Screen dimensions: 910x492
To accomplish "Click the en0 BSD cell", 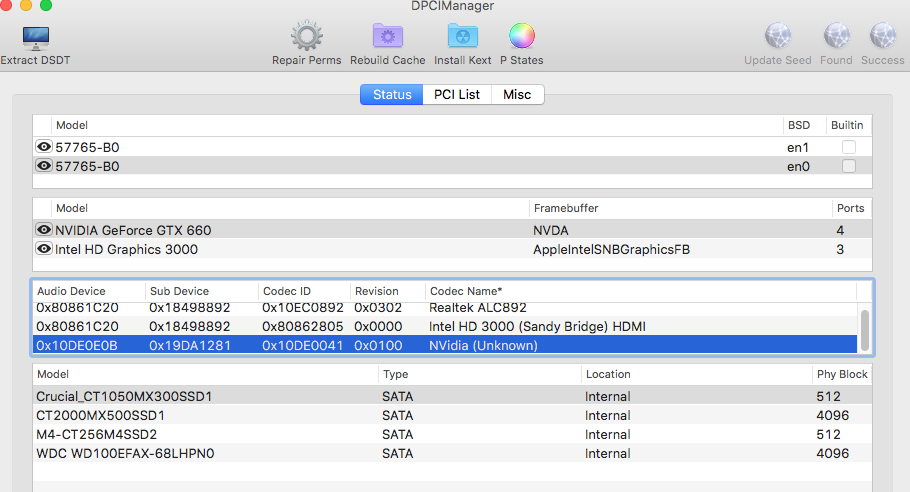I will (798, 167).
